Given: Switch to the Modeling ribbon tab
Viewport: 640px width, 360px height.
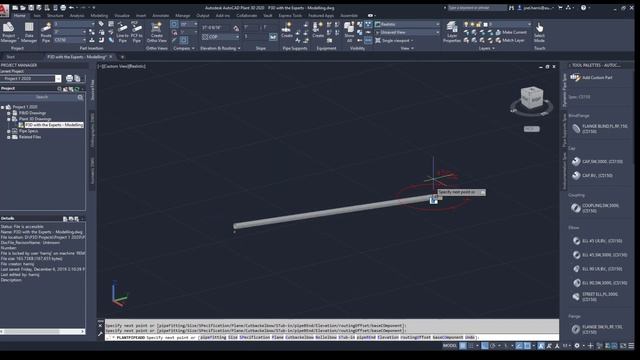Looking at the screenshot, I should 99,16.
